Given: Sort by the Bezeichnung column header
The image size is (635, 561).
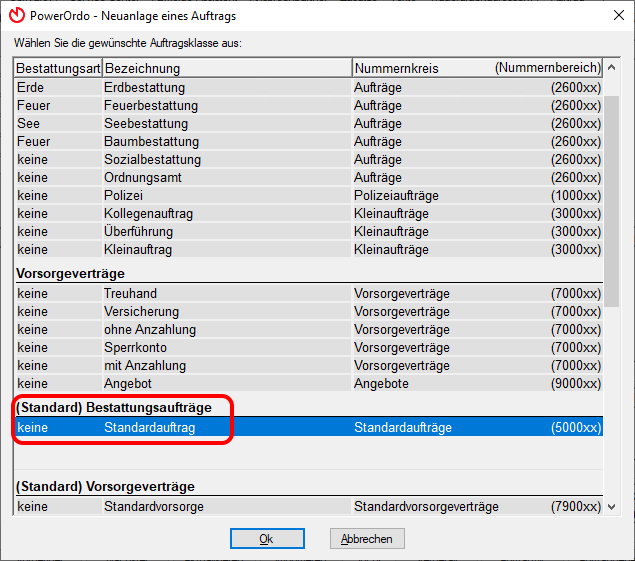Looking at the screenshot, I should 227,68.
